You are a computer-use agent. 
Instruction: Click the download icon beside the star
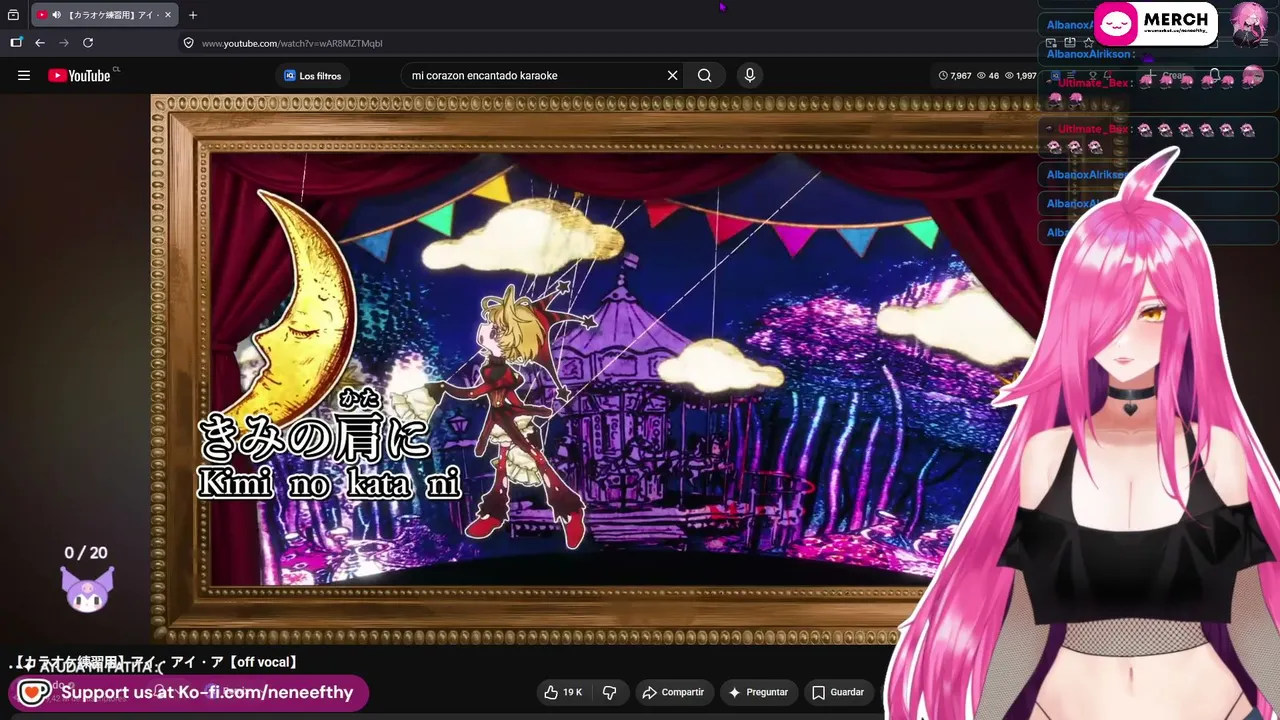1070,43
